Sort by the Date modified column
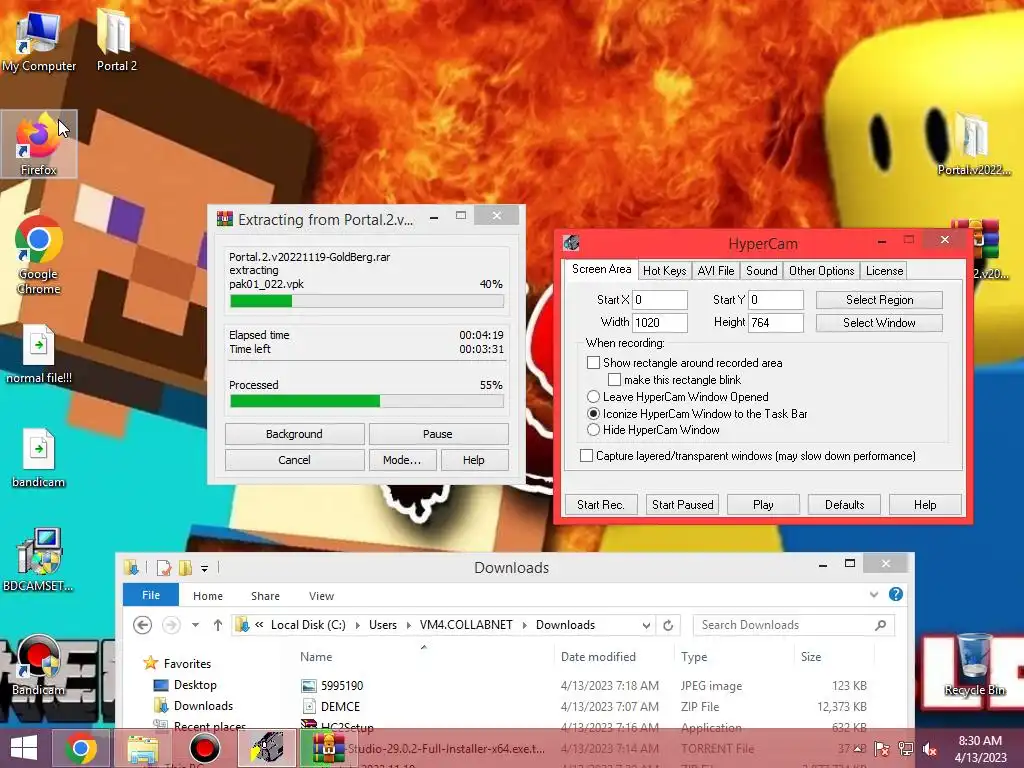The height and width of the screenshot is (768, 1024). (598, 657)
